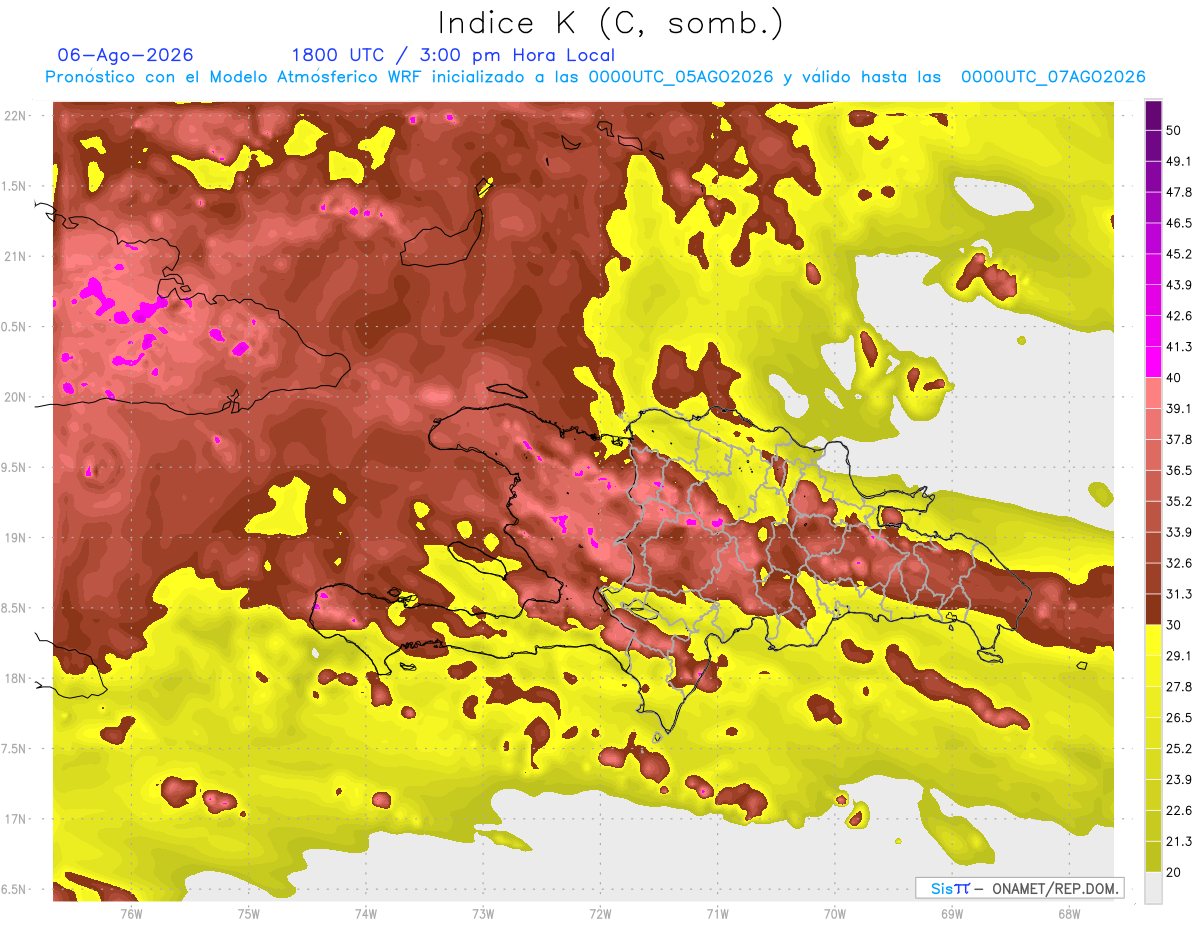The height and width of the screenshot is (927, 1200).
Task: Click the '72W' longitude label
Action: (600, 914)
